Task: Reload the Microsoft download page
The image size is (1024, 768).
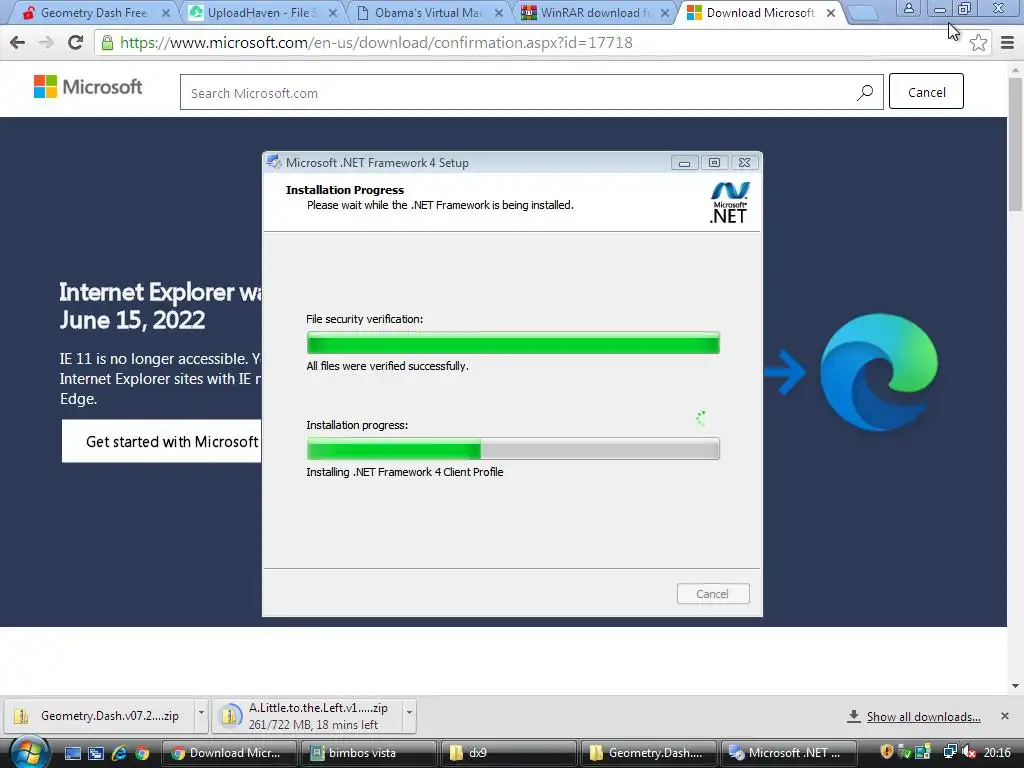Action: coord(76,43)
